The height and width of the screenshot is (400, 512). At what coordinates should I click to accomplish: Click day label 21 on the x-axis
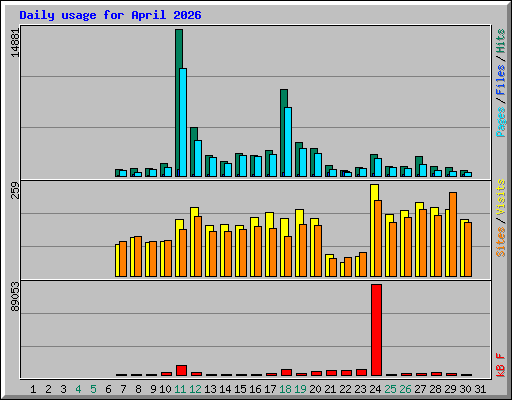330,389
